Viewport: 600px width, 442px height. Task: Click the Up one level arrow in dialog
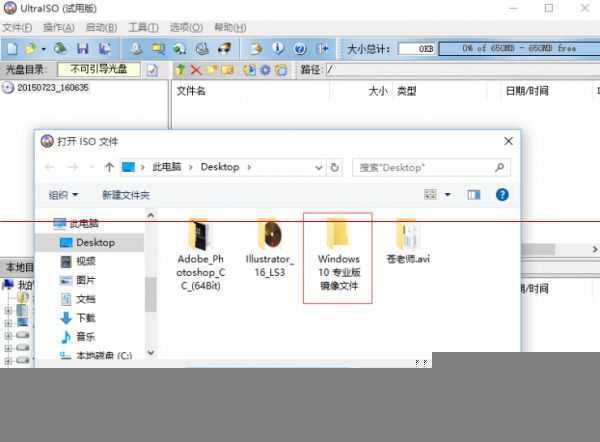109,167
